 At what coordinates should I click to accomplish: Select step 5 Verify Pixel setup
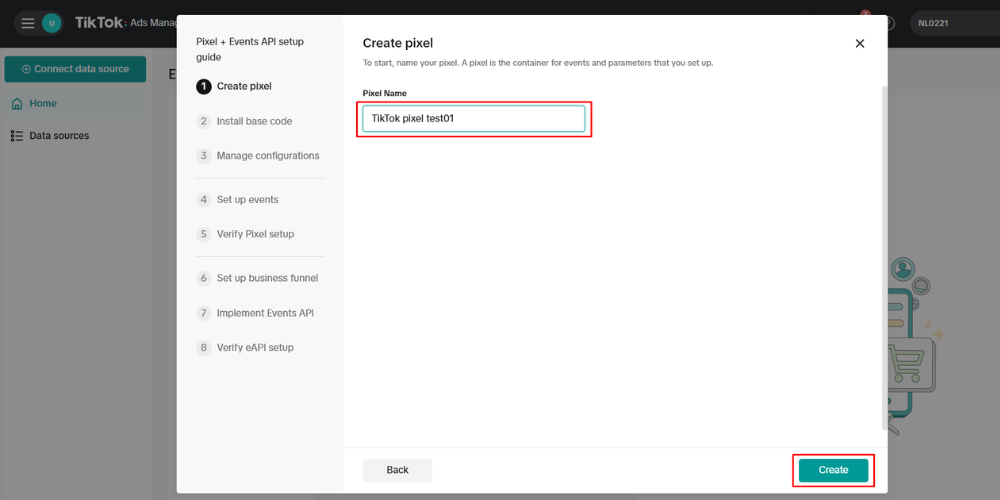pos(246,234)
